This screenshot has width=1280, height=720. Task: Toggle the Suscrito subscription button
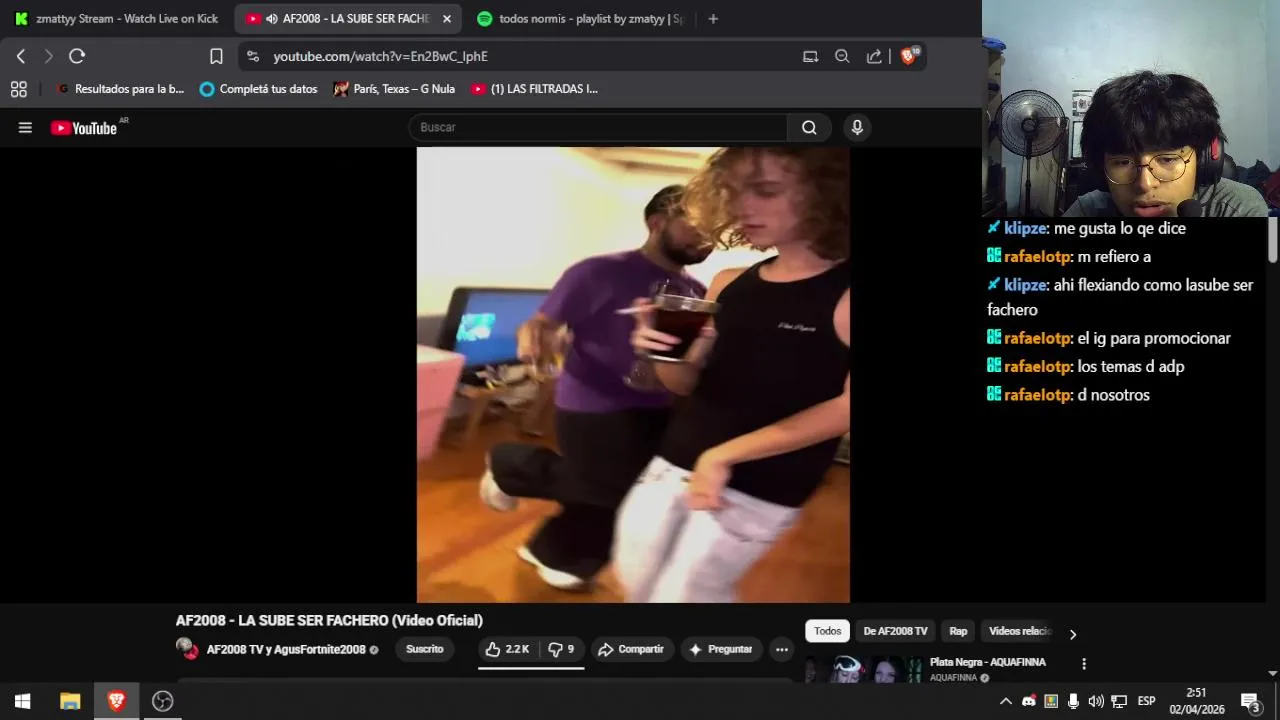point(425,649)
